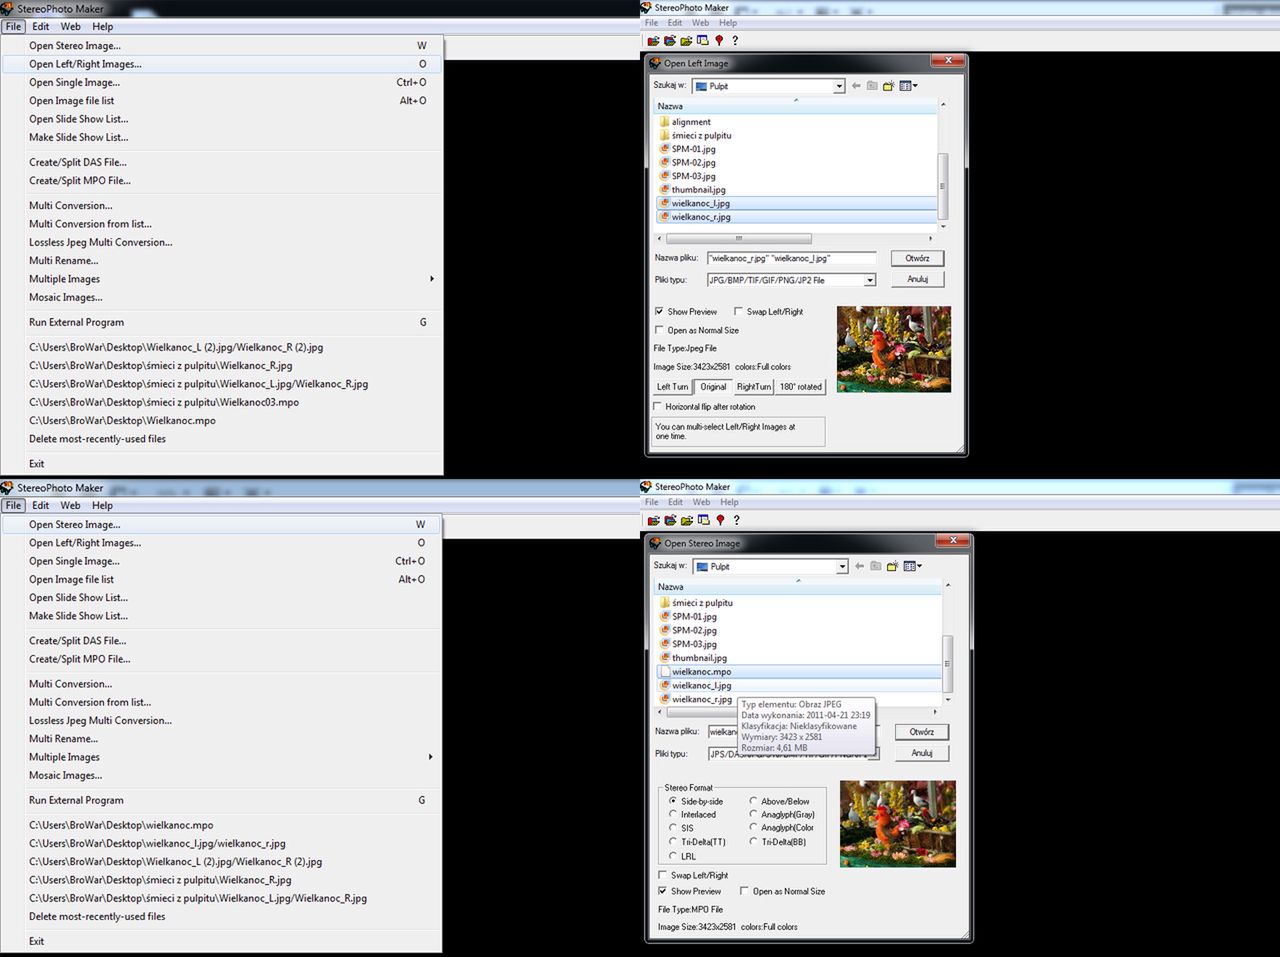This screenshot has width=1280, height=957.
Task: Open recent Desktop\wielkanoc_l.jpg/wielkanoc_r.jpg entry in the File menu
Action: pyautogui.click(x=157, y=843)
